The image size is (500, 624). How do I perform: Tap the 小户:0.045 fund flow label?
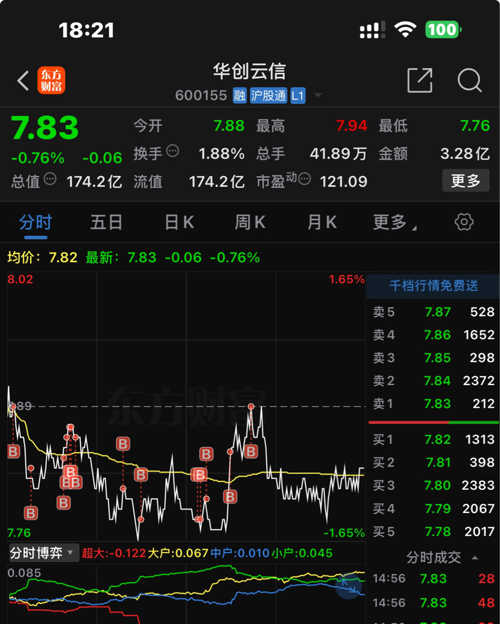[302, 553]
